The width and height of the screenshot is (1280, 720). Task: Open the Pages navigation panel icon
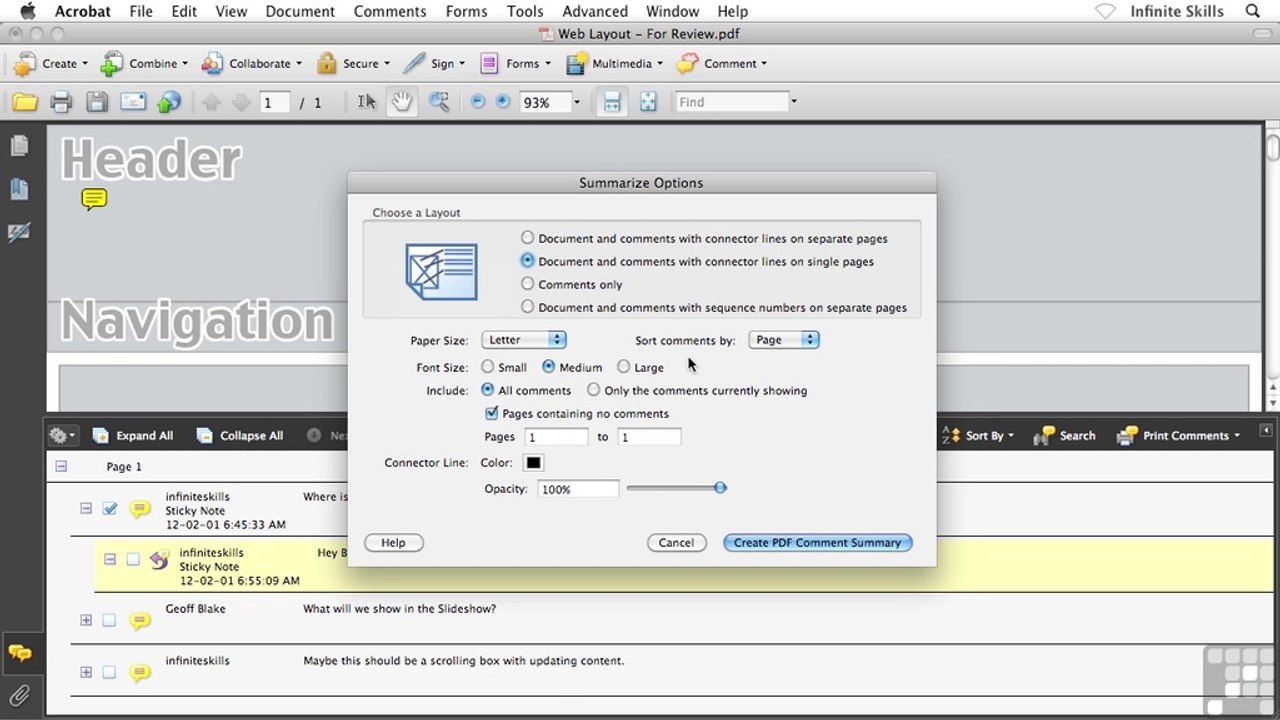(x=19, y=146)
